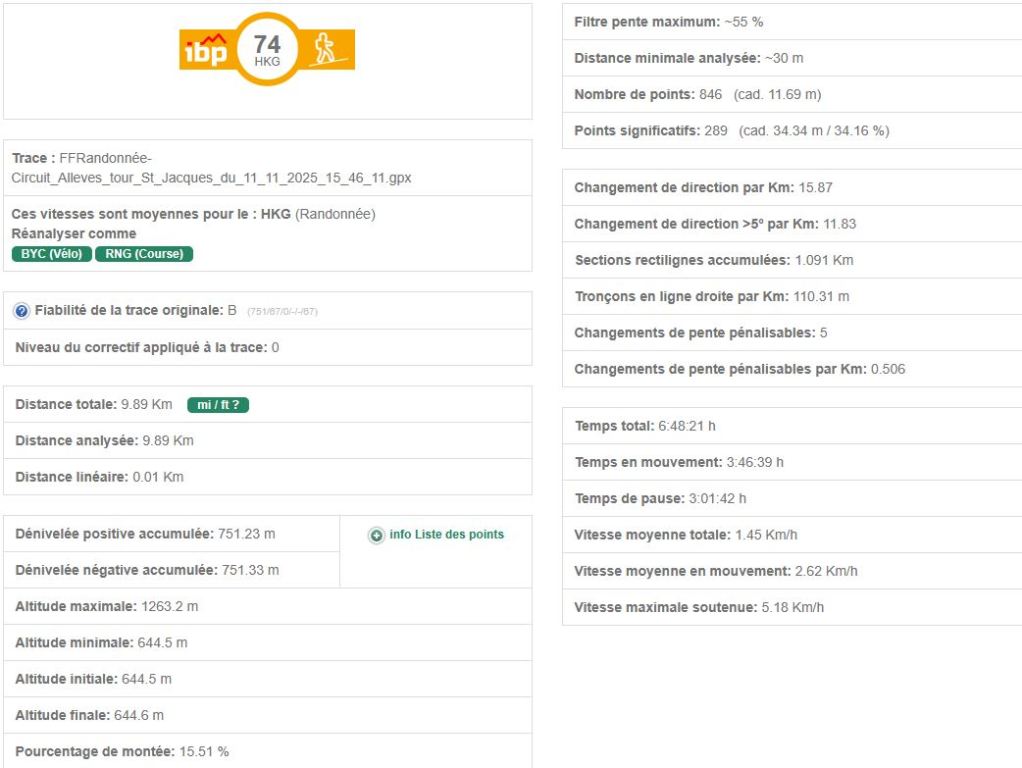Toggle units with the mi / ft ? button
The width and height of the screenshot is (1022, 768).
[x=218, y=405]
